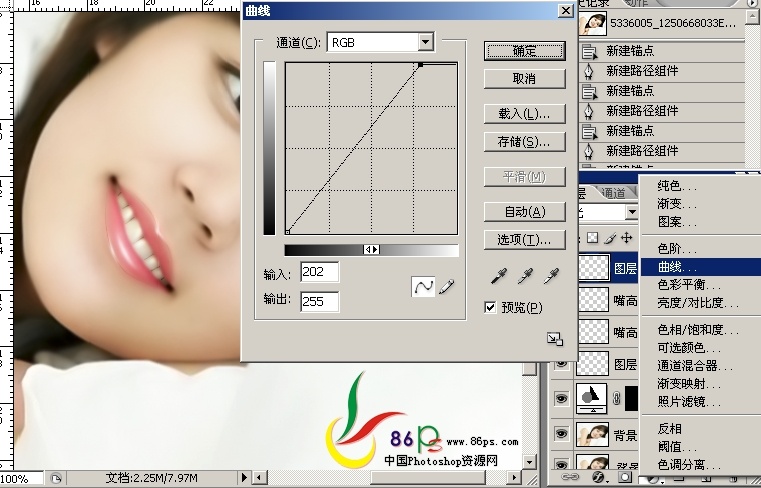Click the history snapshot thumbnail 5336005_1250668033E
The width and height of the screenshot is (761, 488).
pyautogui.click(x=593, y=23)
